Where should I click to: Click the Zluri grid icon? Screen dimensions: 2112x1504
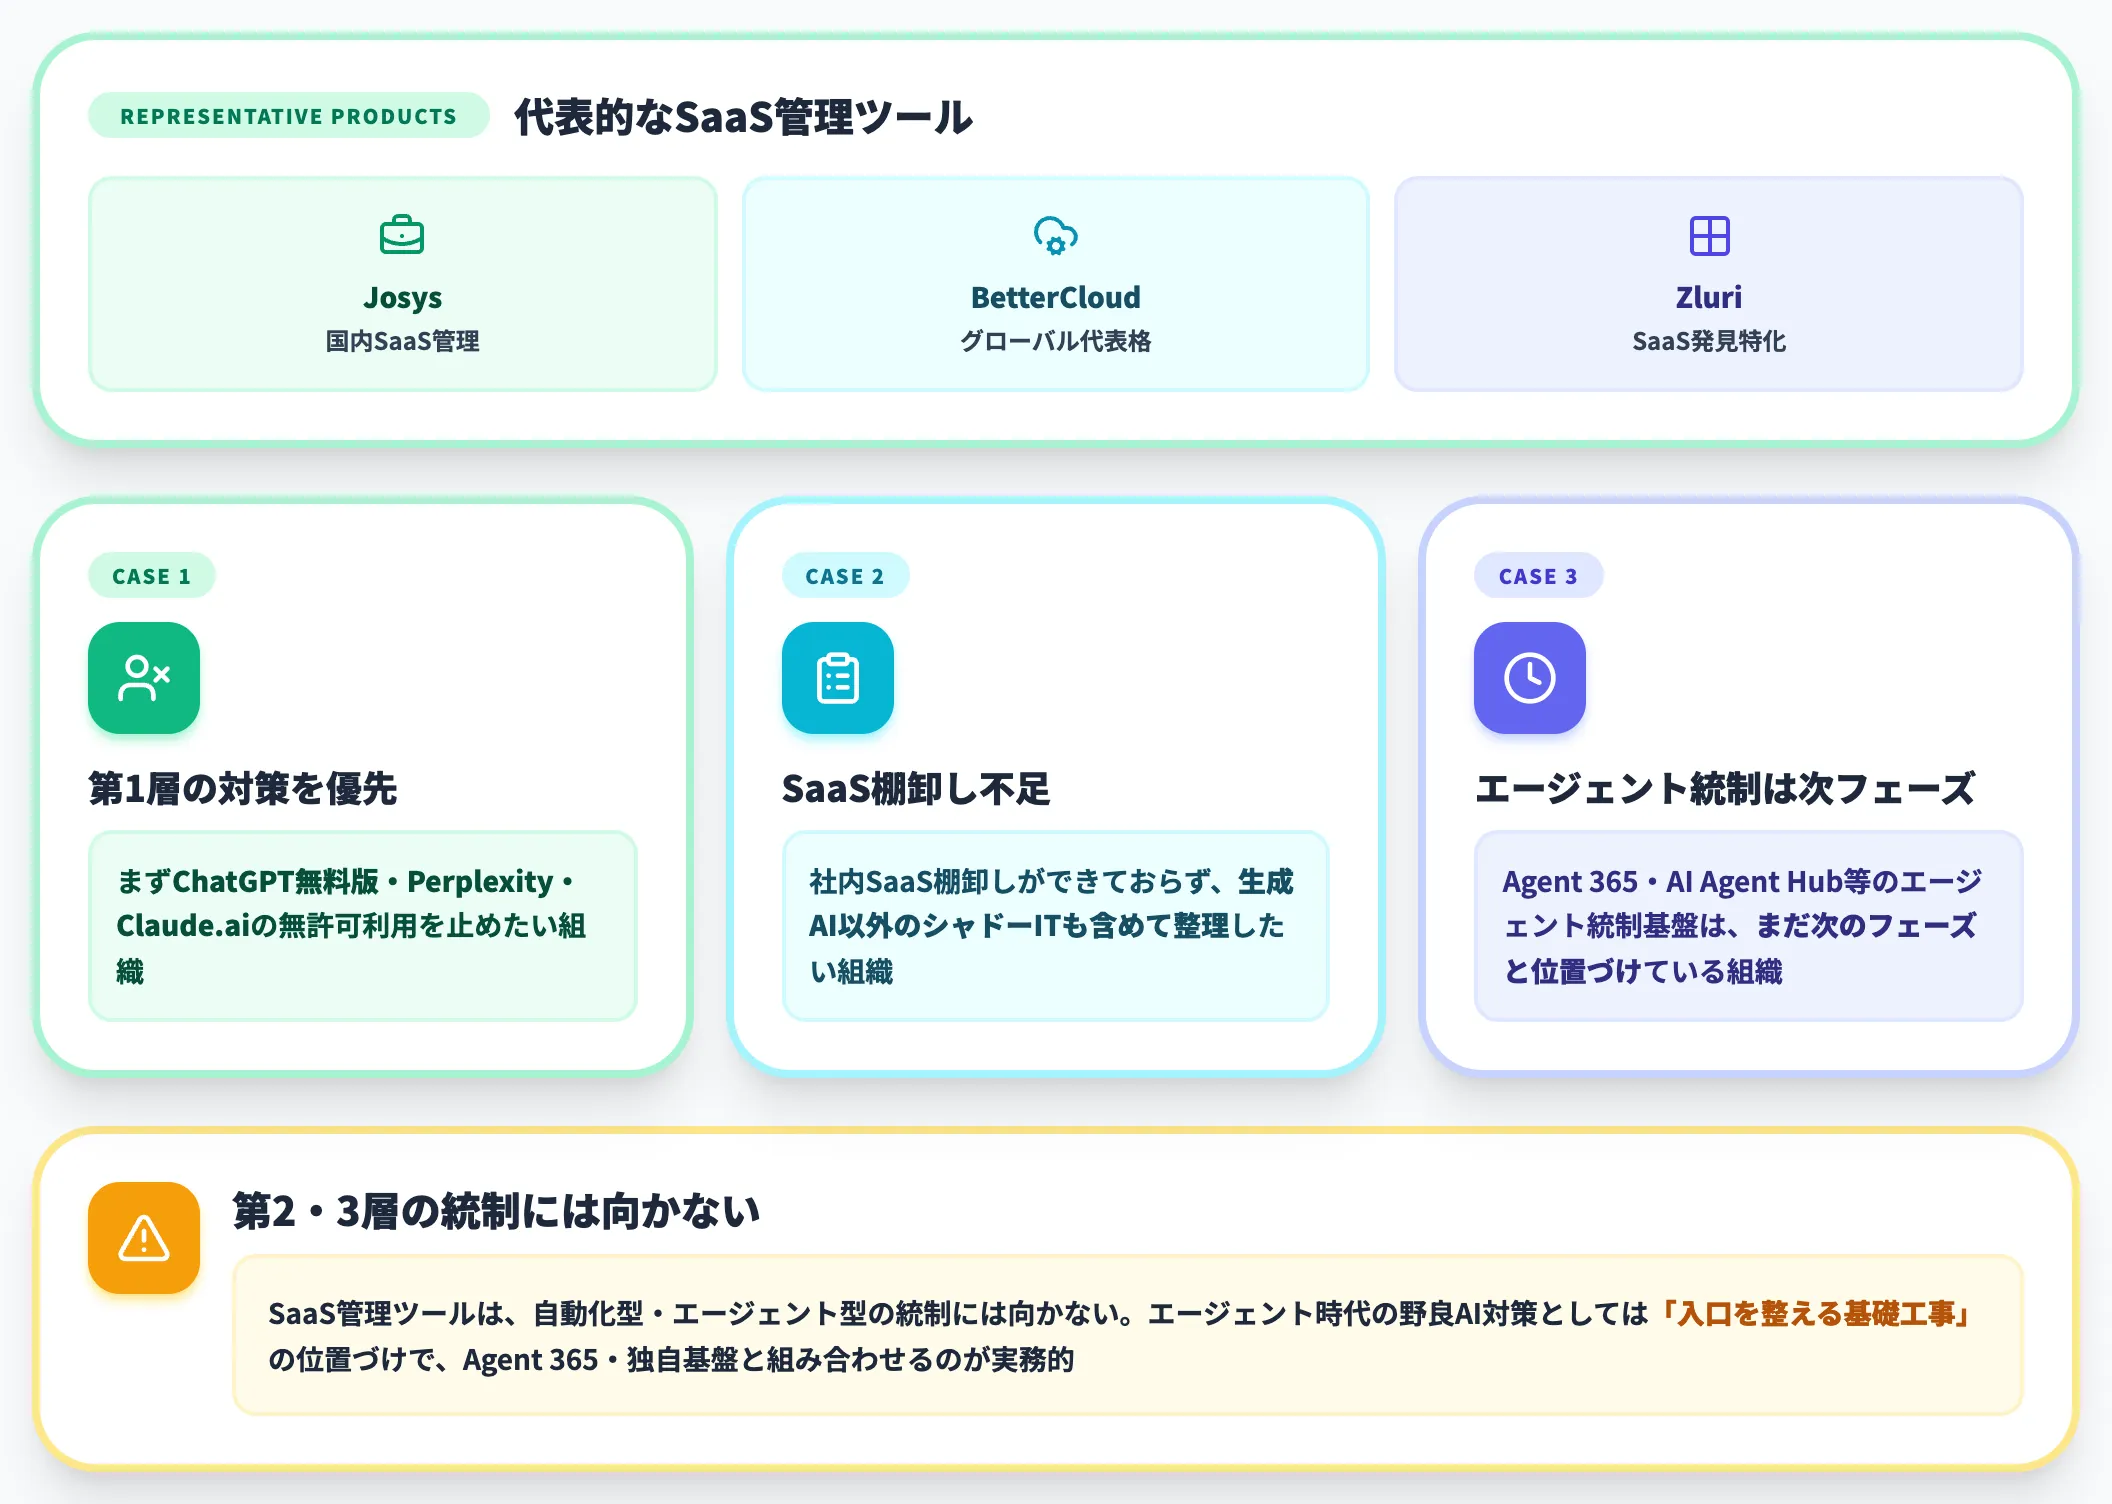point(1709,236)
